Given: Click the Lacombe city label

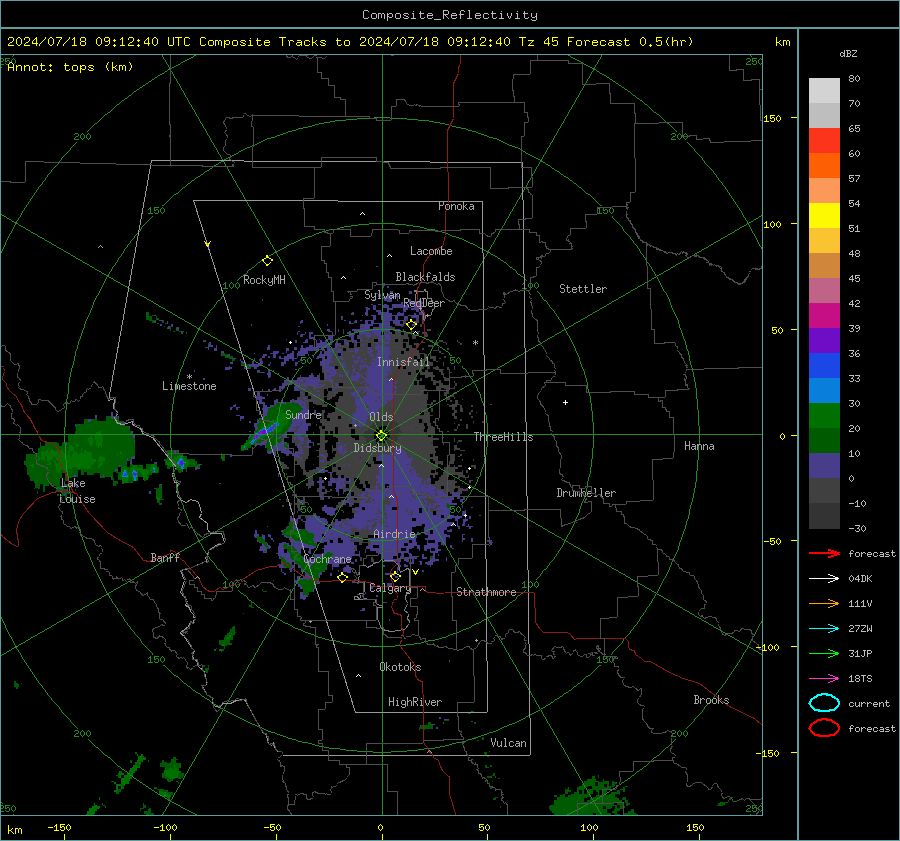Looking at the screenshot, I should point(431,251).
